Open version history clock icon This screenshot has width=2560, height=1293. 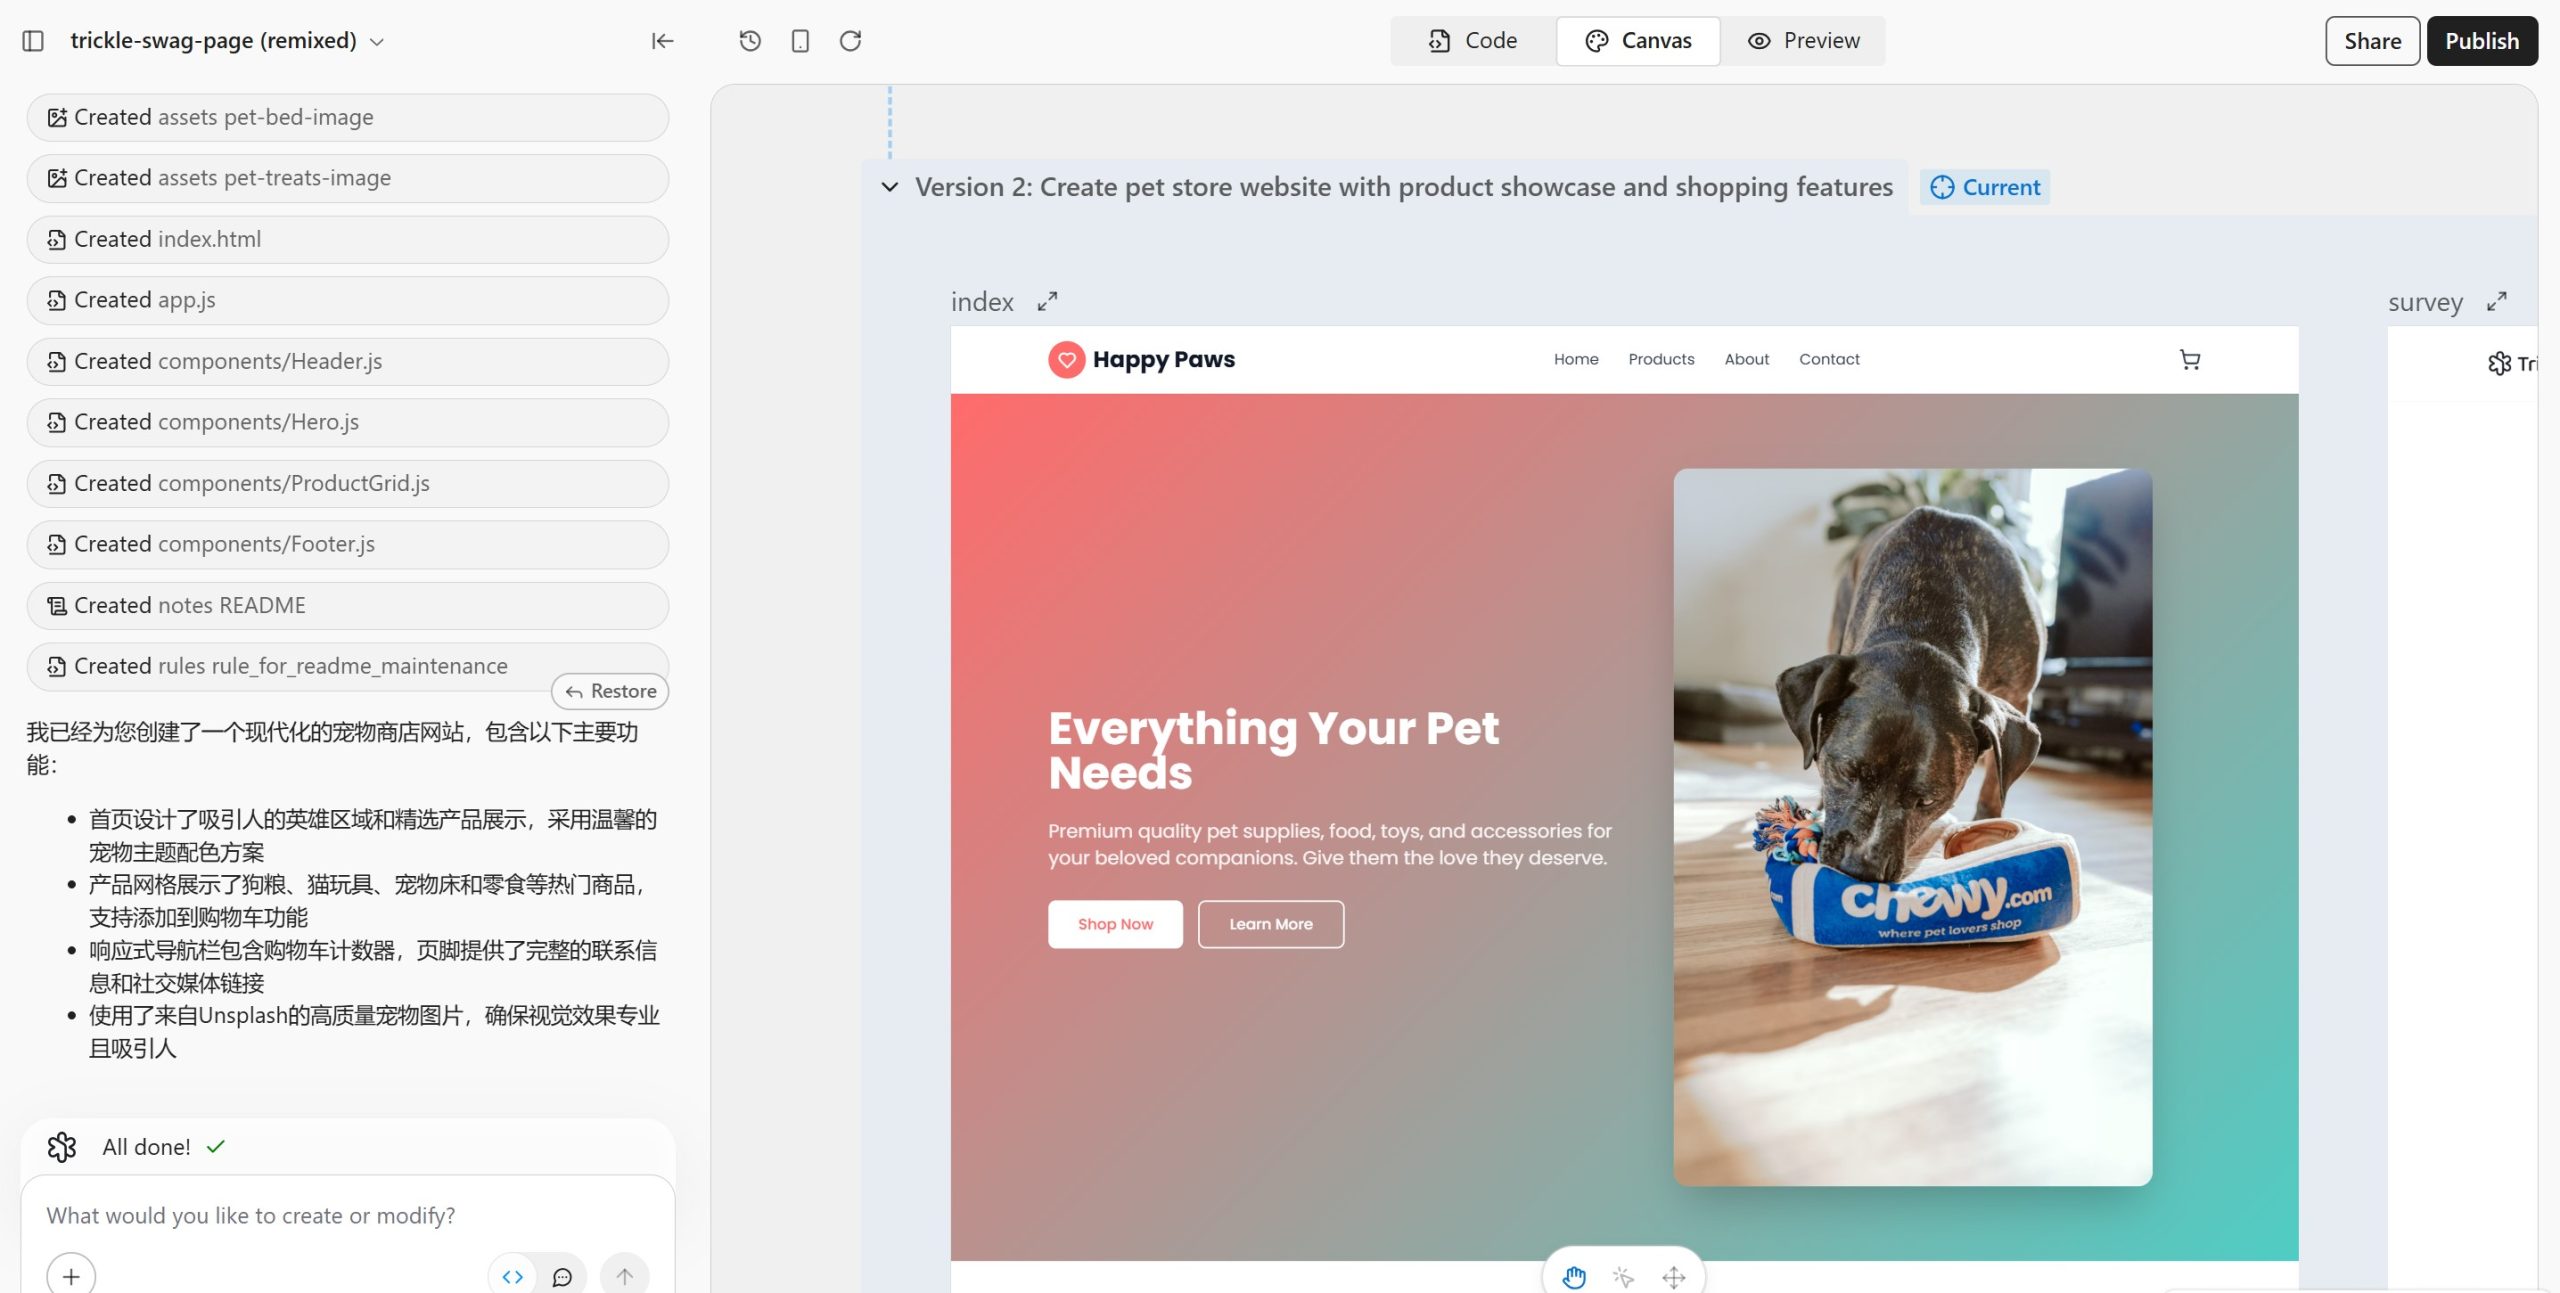[x=750, y=41]
